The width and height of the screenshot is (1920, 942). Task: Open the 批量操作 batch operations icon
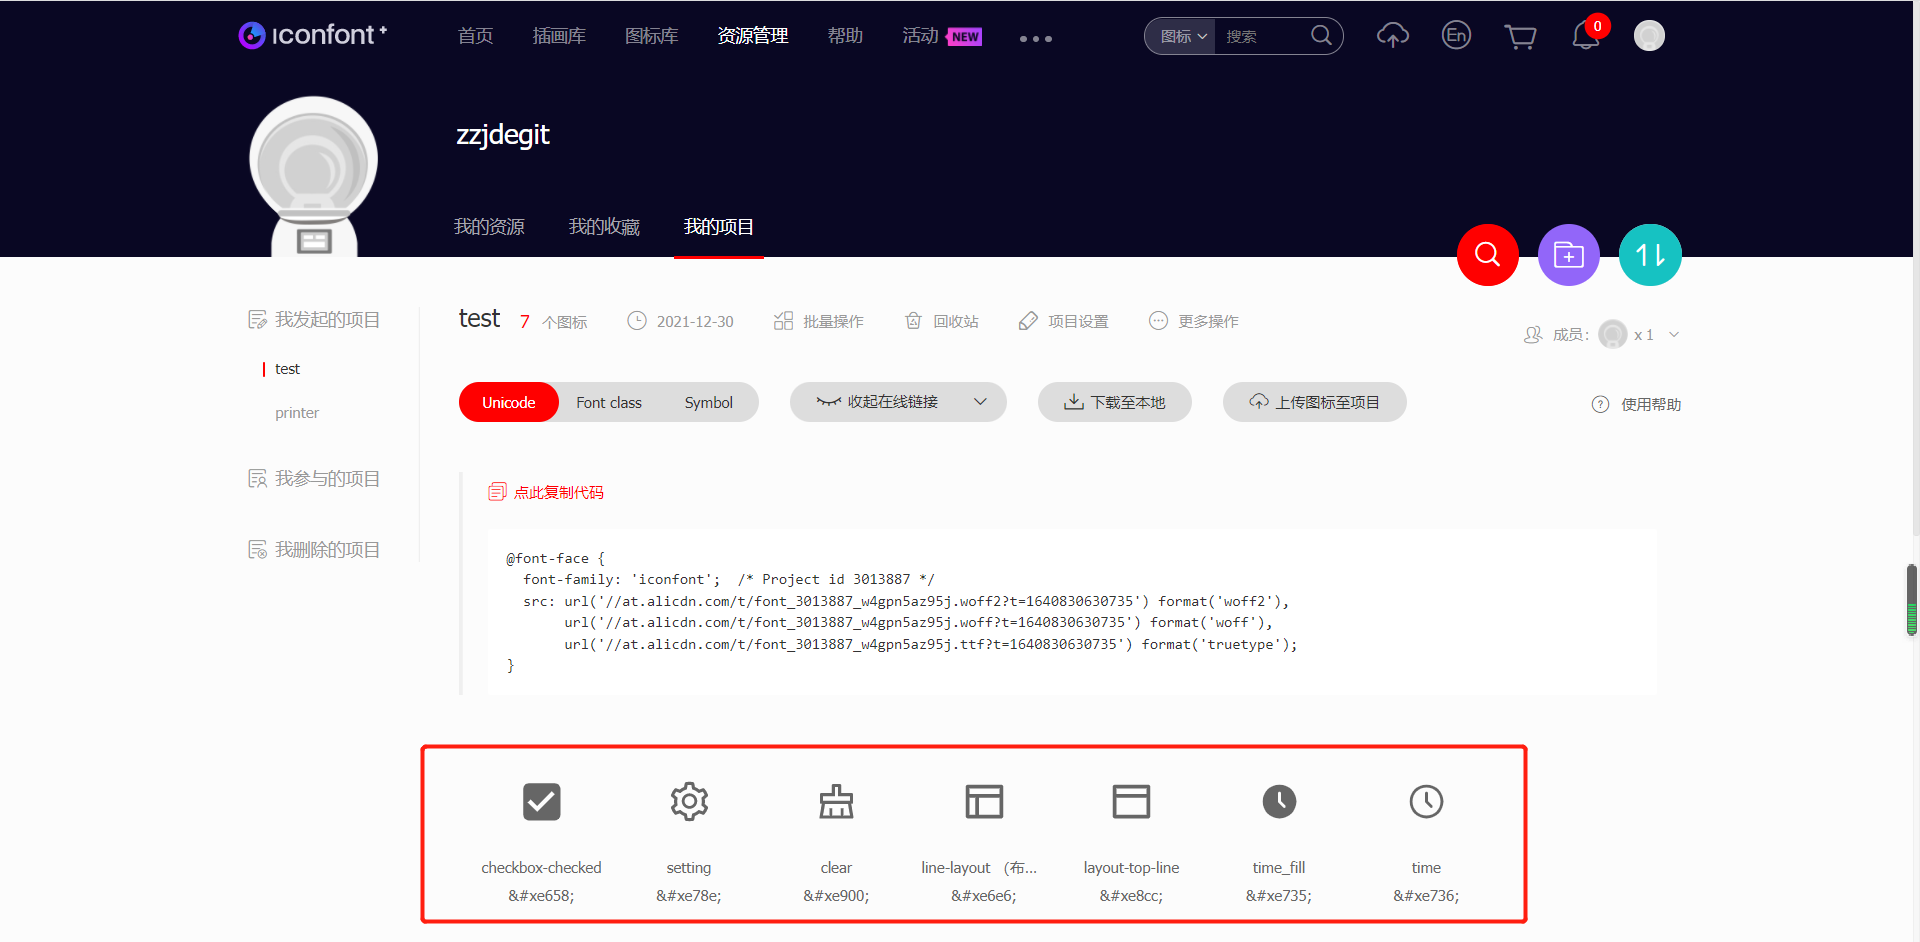pyautogui.click(x=784, y=320)
